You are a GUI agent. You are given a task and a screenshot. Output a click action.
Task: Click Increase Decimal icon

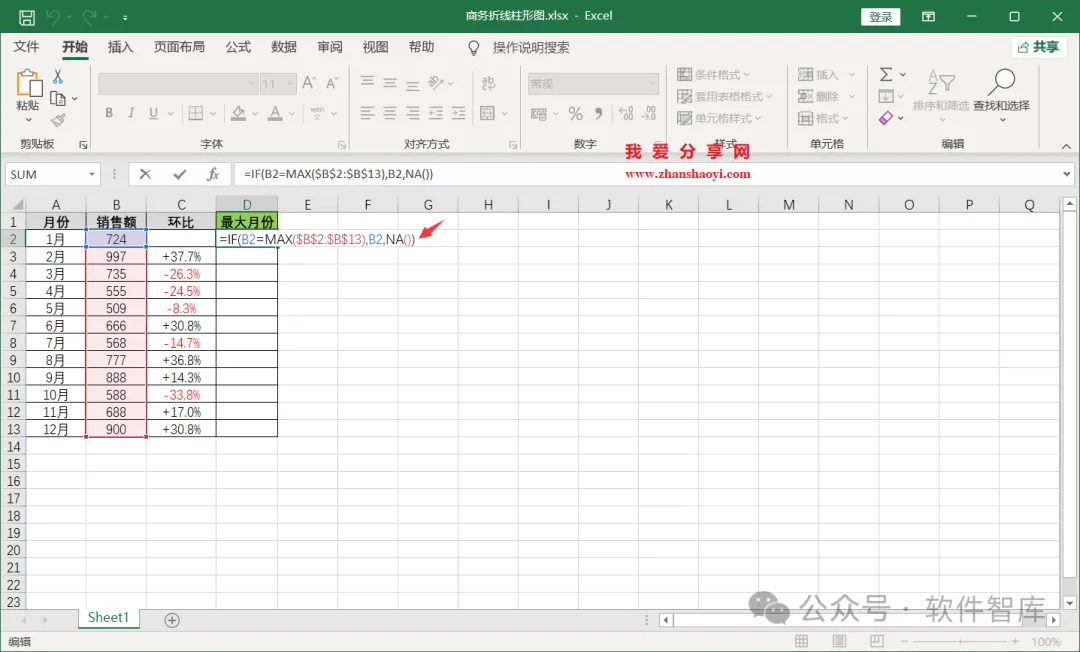pyautogui.click(x=626, y=114)
